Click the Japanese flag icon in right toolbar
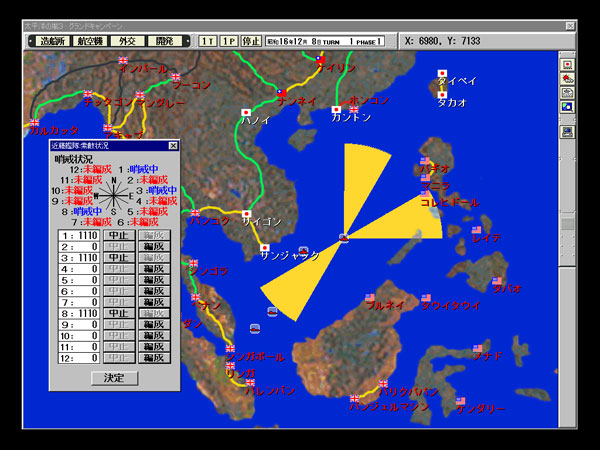The height and width of the screenshot is (450, 600). point(567,64)
